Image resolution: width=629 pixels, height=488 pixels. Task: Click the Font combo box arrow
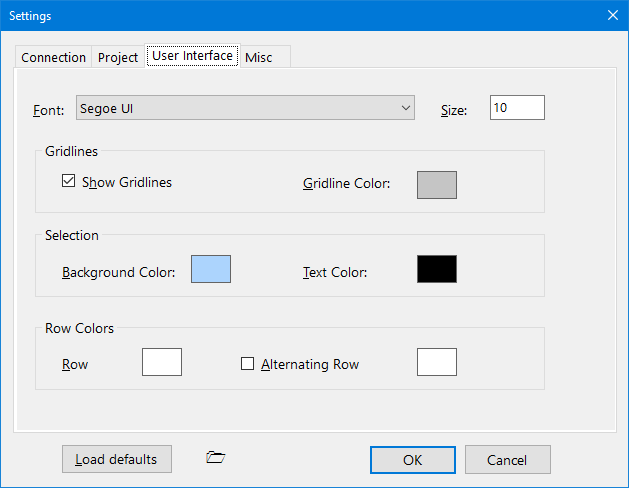click(x=406, y=107)
